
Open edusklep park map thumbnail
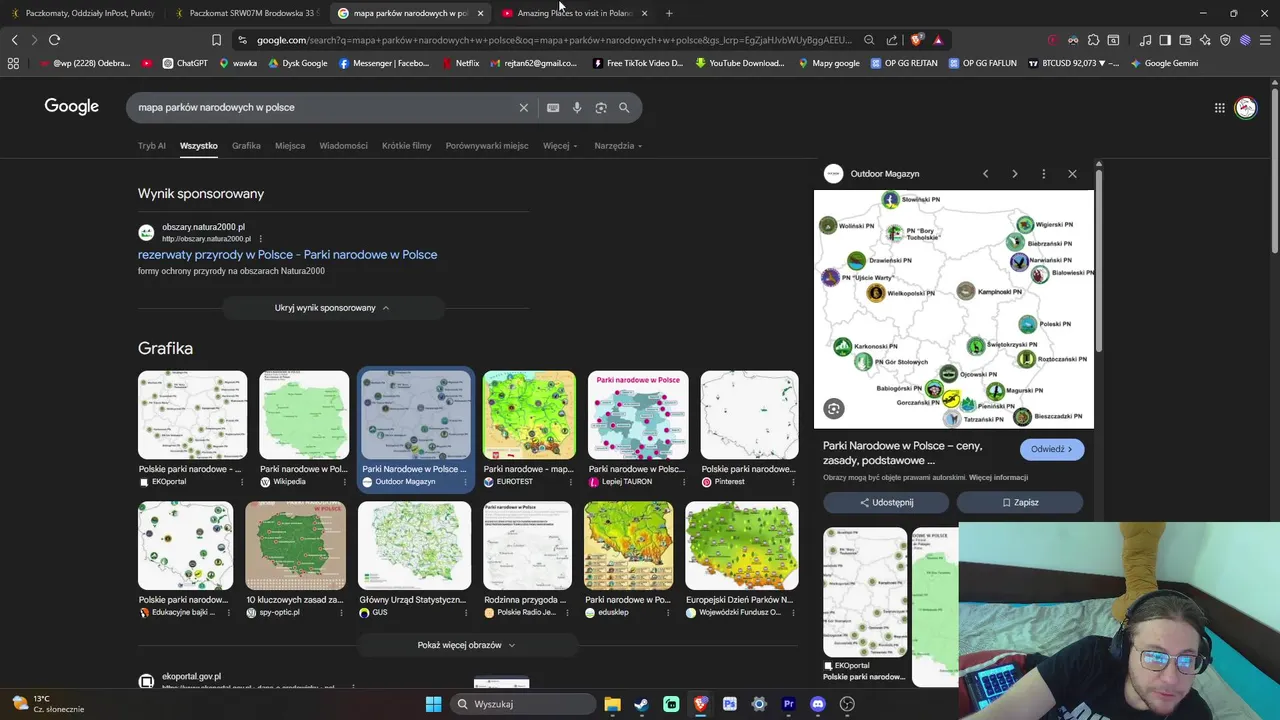629,546
